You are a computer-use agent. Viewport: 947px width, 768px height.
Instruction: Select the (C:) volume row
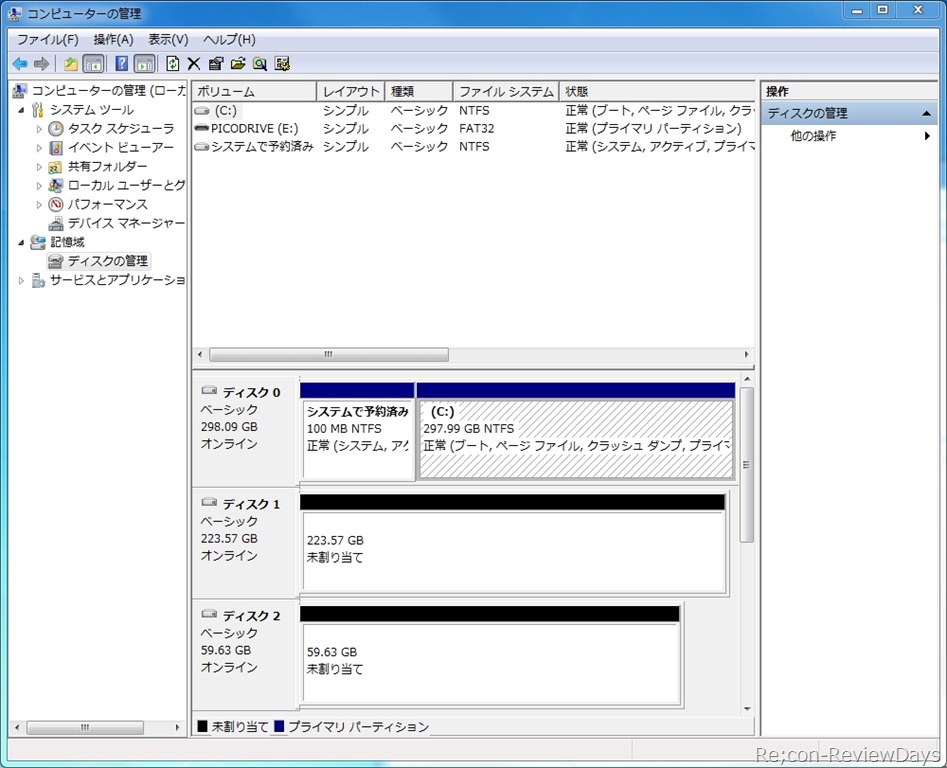(x=474, y=110)
